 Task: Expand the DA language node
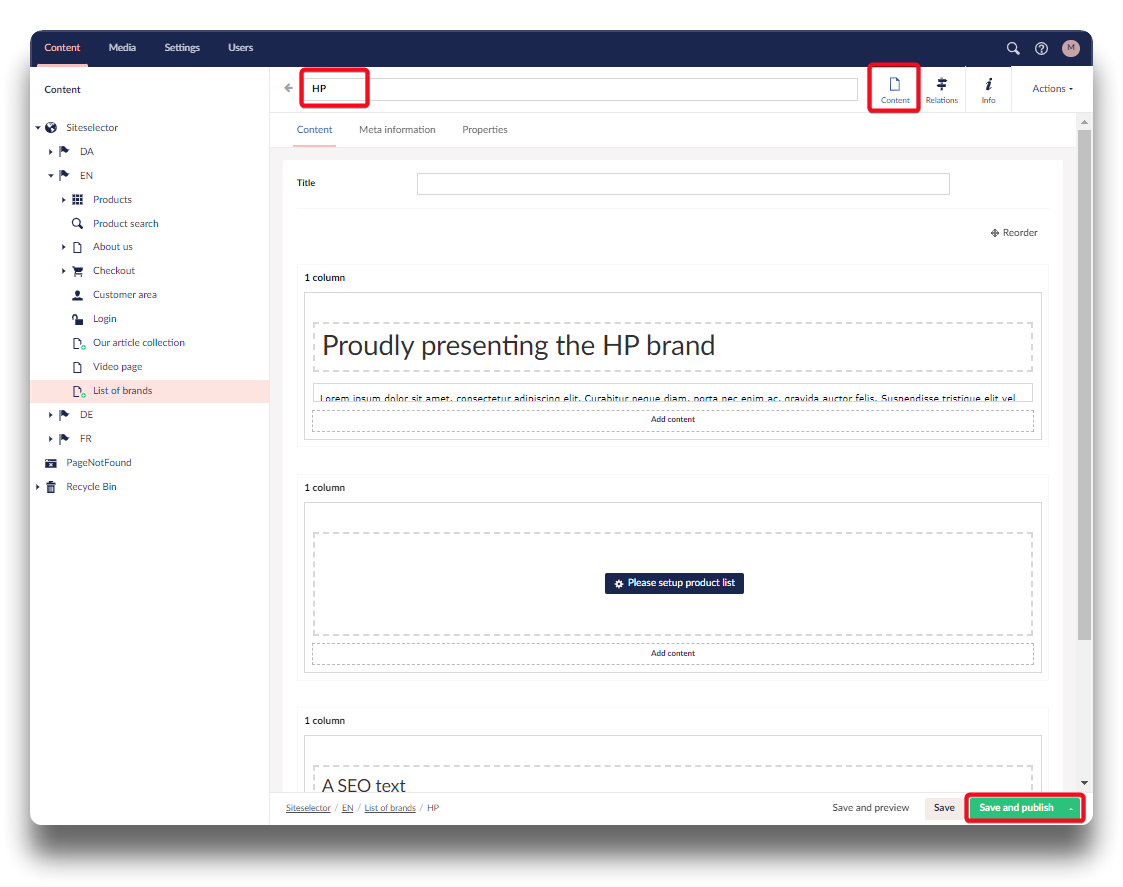point(51,152)
